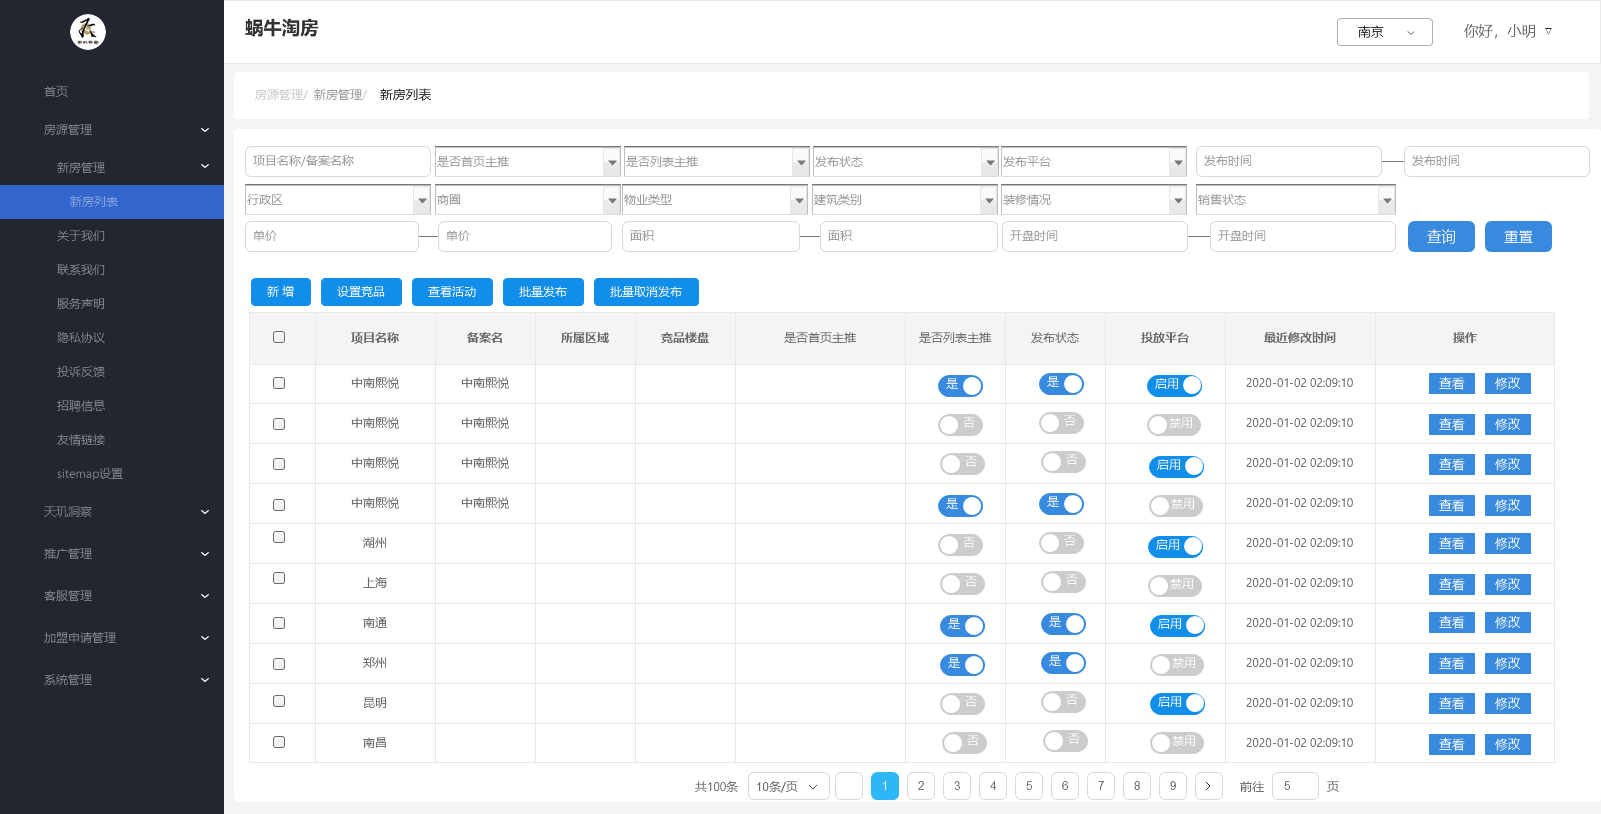Open the 南京 city dropdown
1601x814 pixels.
point(1385,32)
